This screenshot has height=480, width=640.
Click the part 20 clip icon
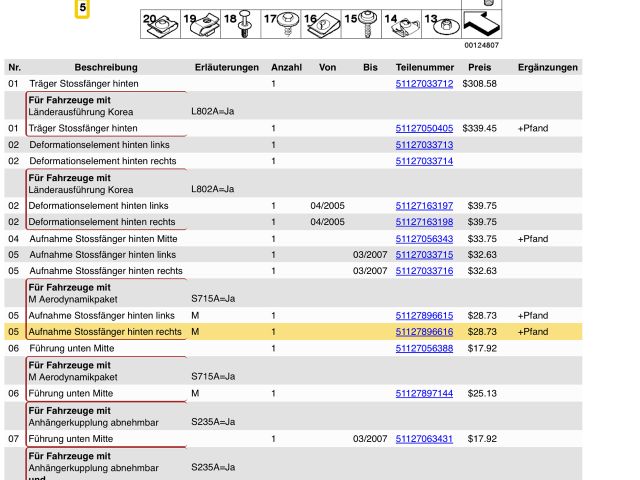coord(159,22)
